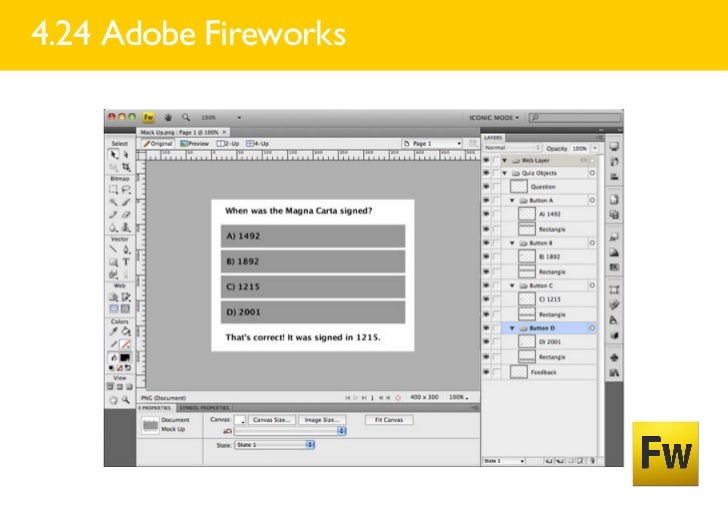The image size is (728, 515).
Task: Click Hide slices and hotspots button
Action: (114, 309)
